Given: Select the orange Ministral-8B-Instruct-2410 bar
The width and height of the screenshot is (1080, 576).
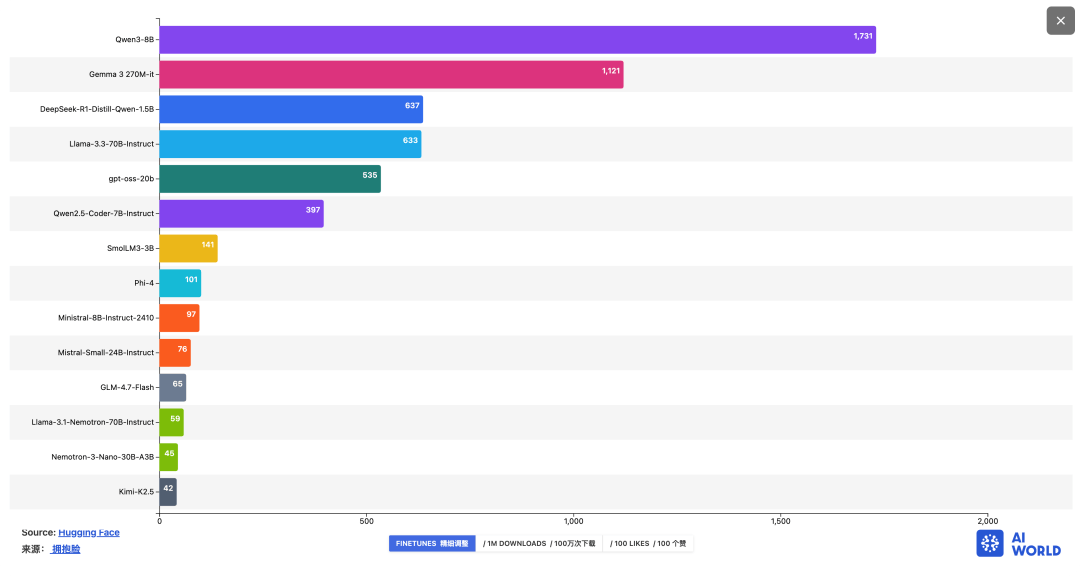Looking at the screenshot, I should 180,318.
